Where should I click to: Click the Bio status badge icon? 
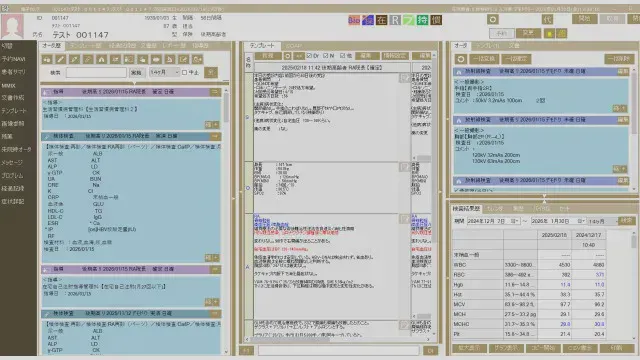(354, 20)
